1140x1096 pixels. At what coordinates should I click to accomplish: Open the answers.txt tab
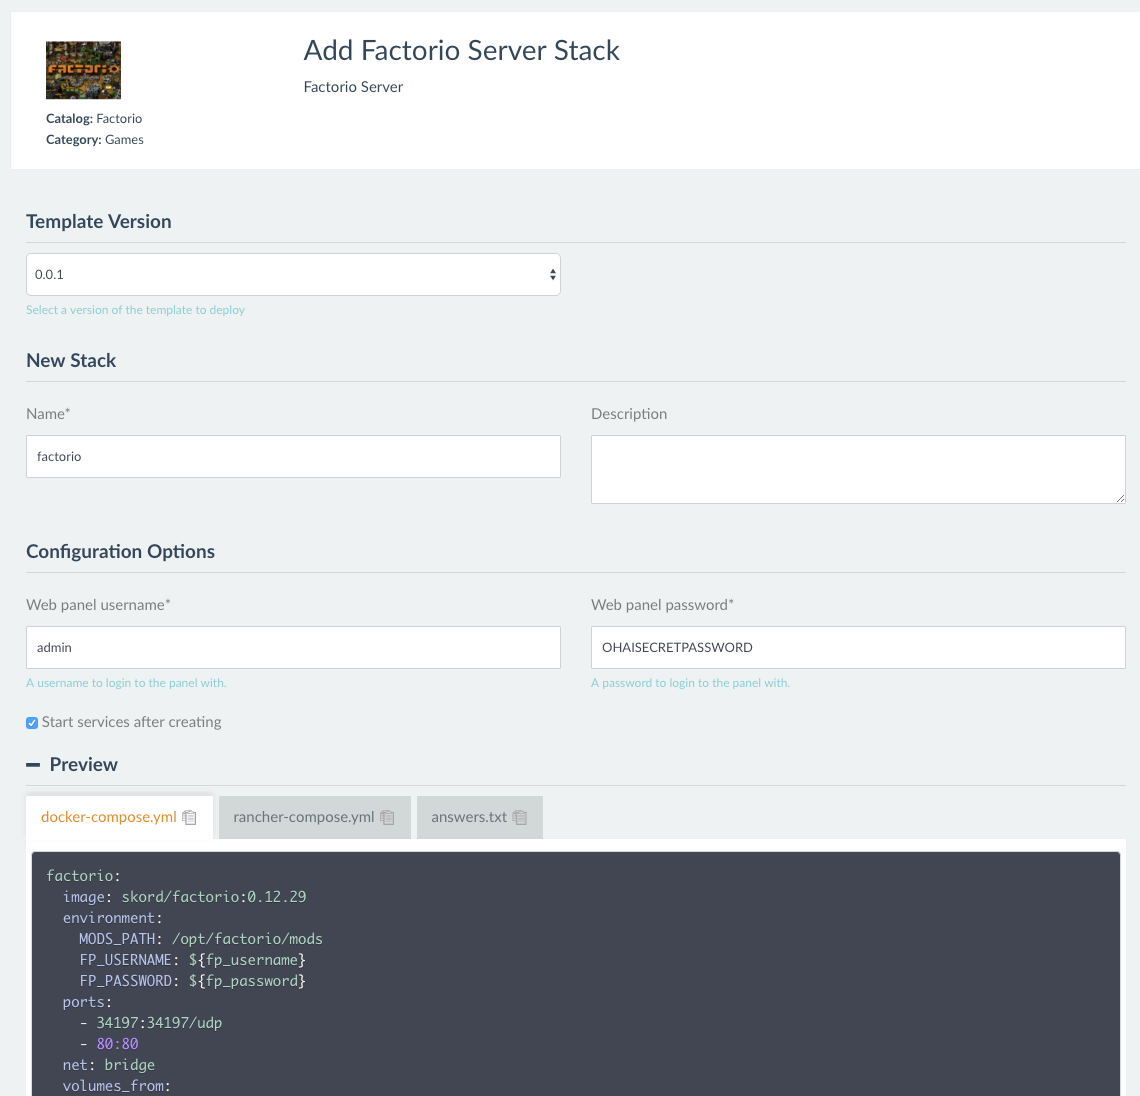tap(468, 817)
